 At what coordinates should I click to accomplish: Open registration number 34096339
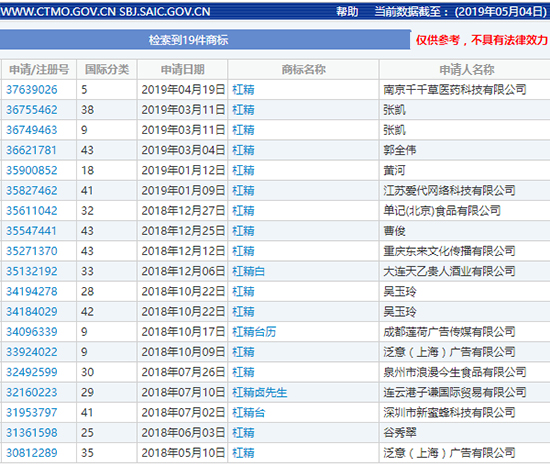point(32,332)
